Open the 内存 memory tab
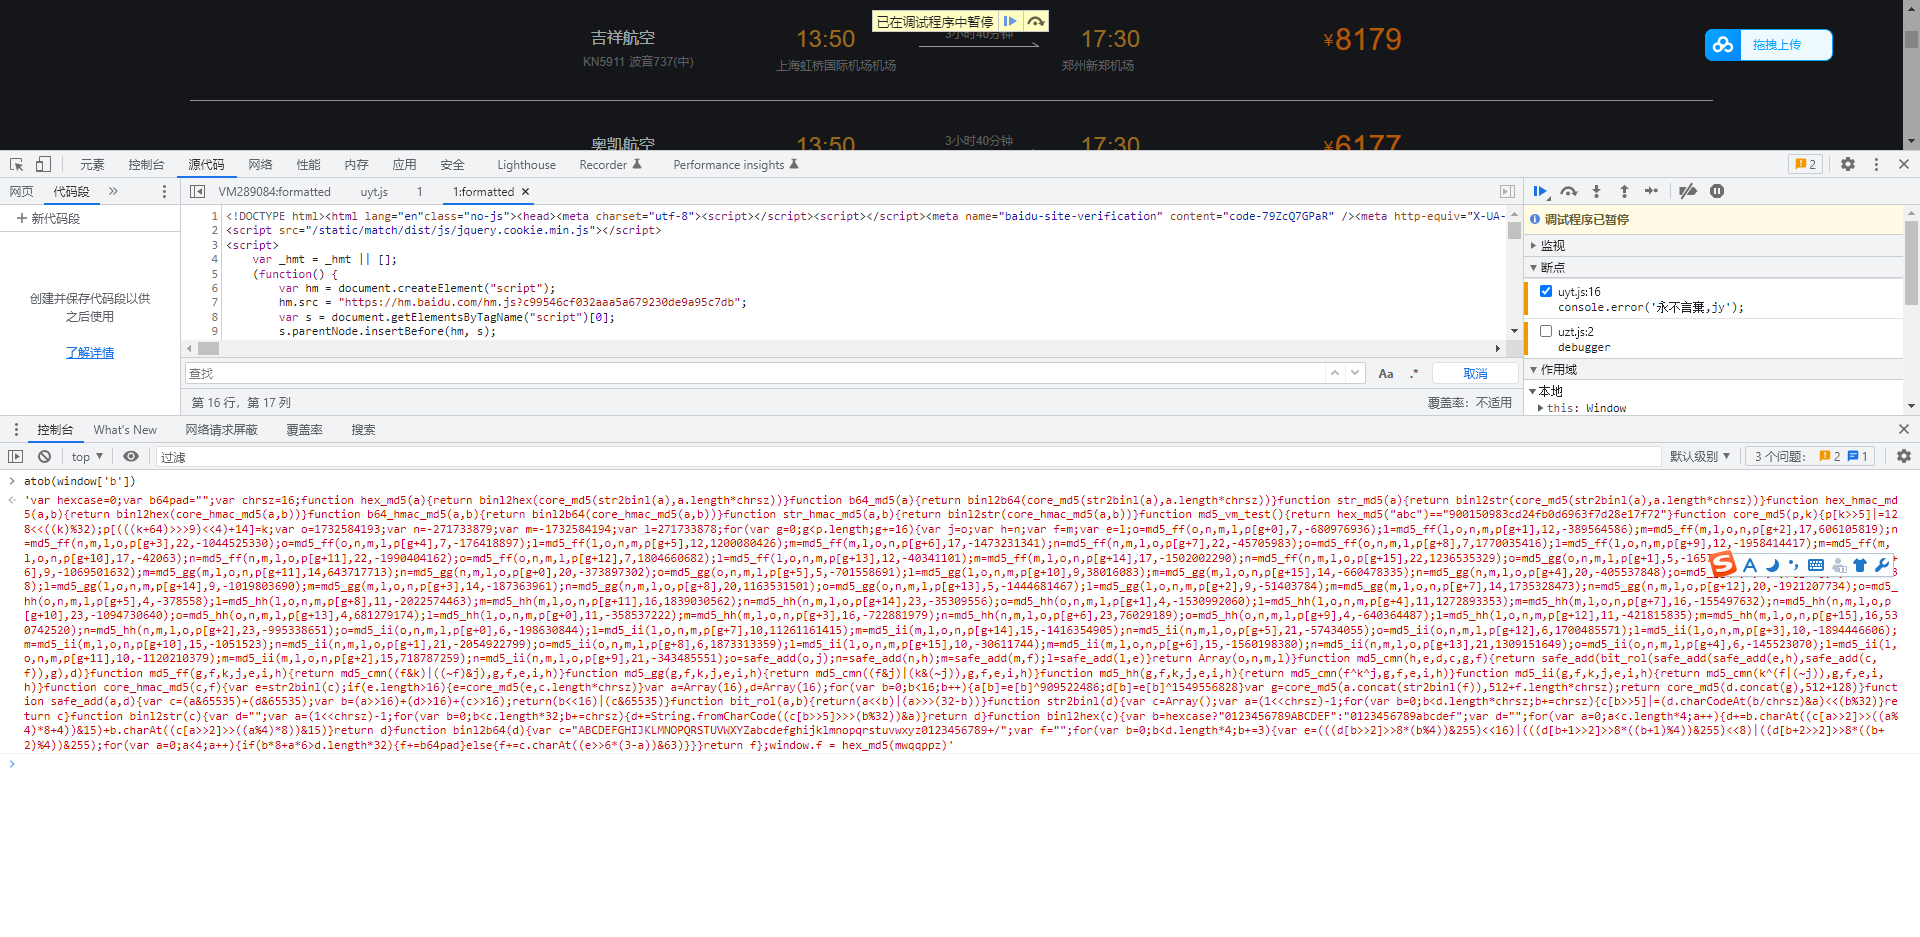Image resolution: width=1920 pixels, height=937 pixels. tap(356, 164)
